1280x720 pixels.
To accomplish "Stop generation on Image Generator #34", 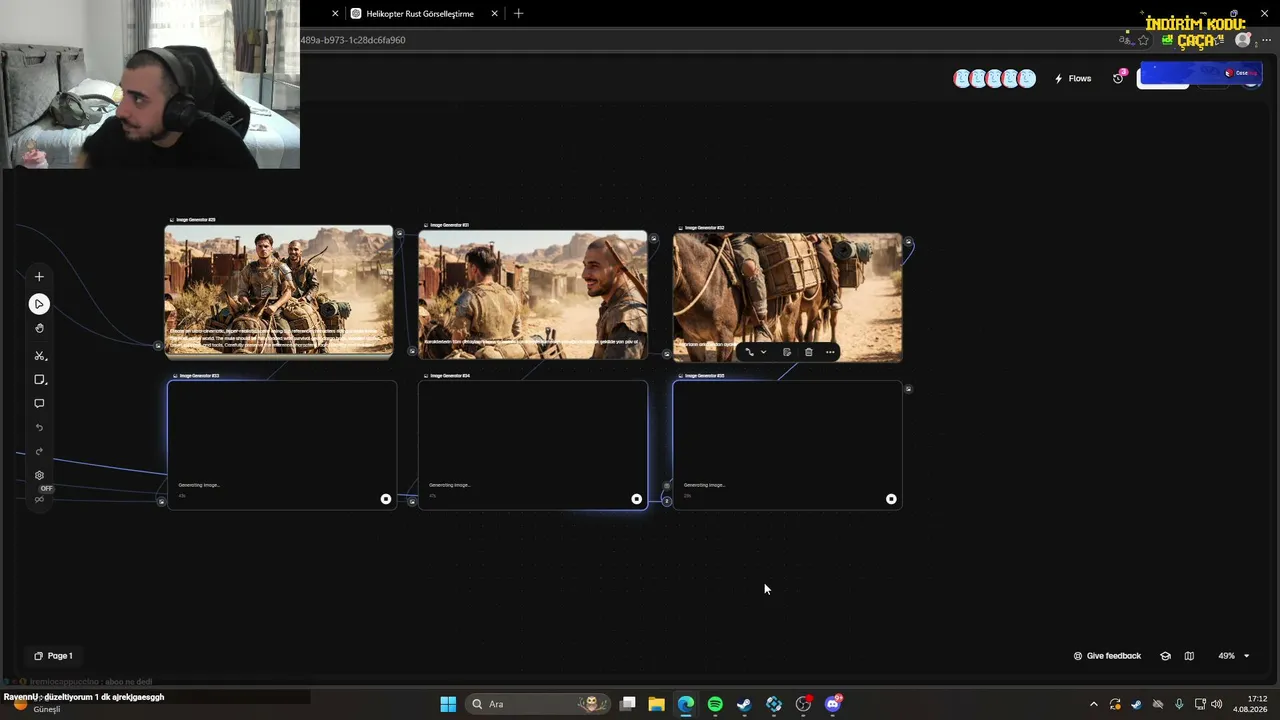I will (636, 499).
